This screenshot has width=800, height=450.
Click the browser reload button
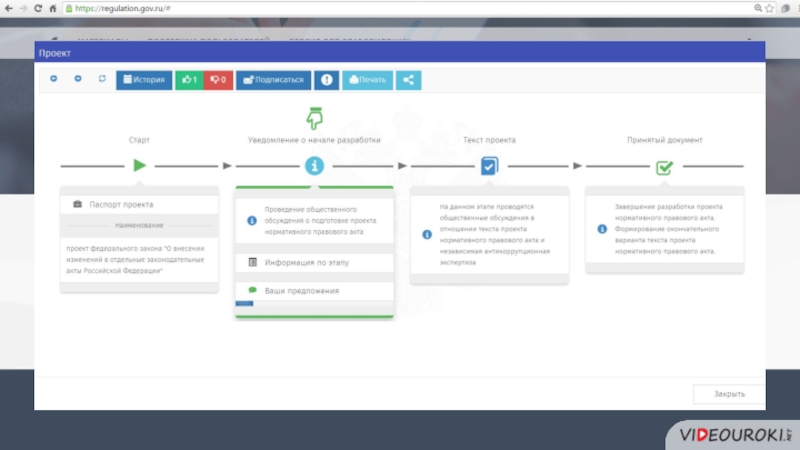click(x=38, y=8)
